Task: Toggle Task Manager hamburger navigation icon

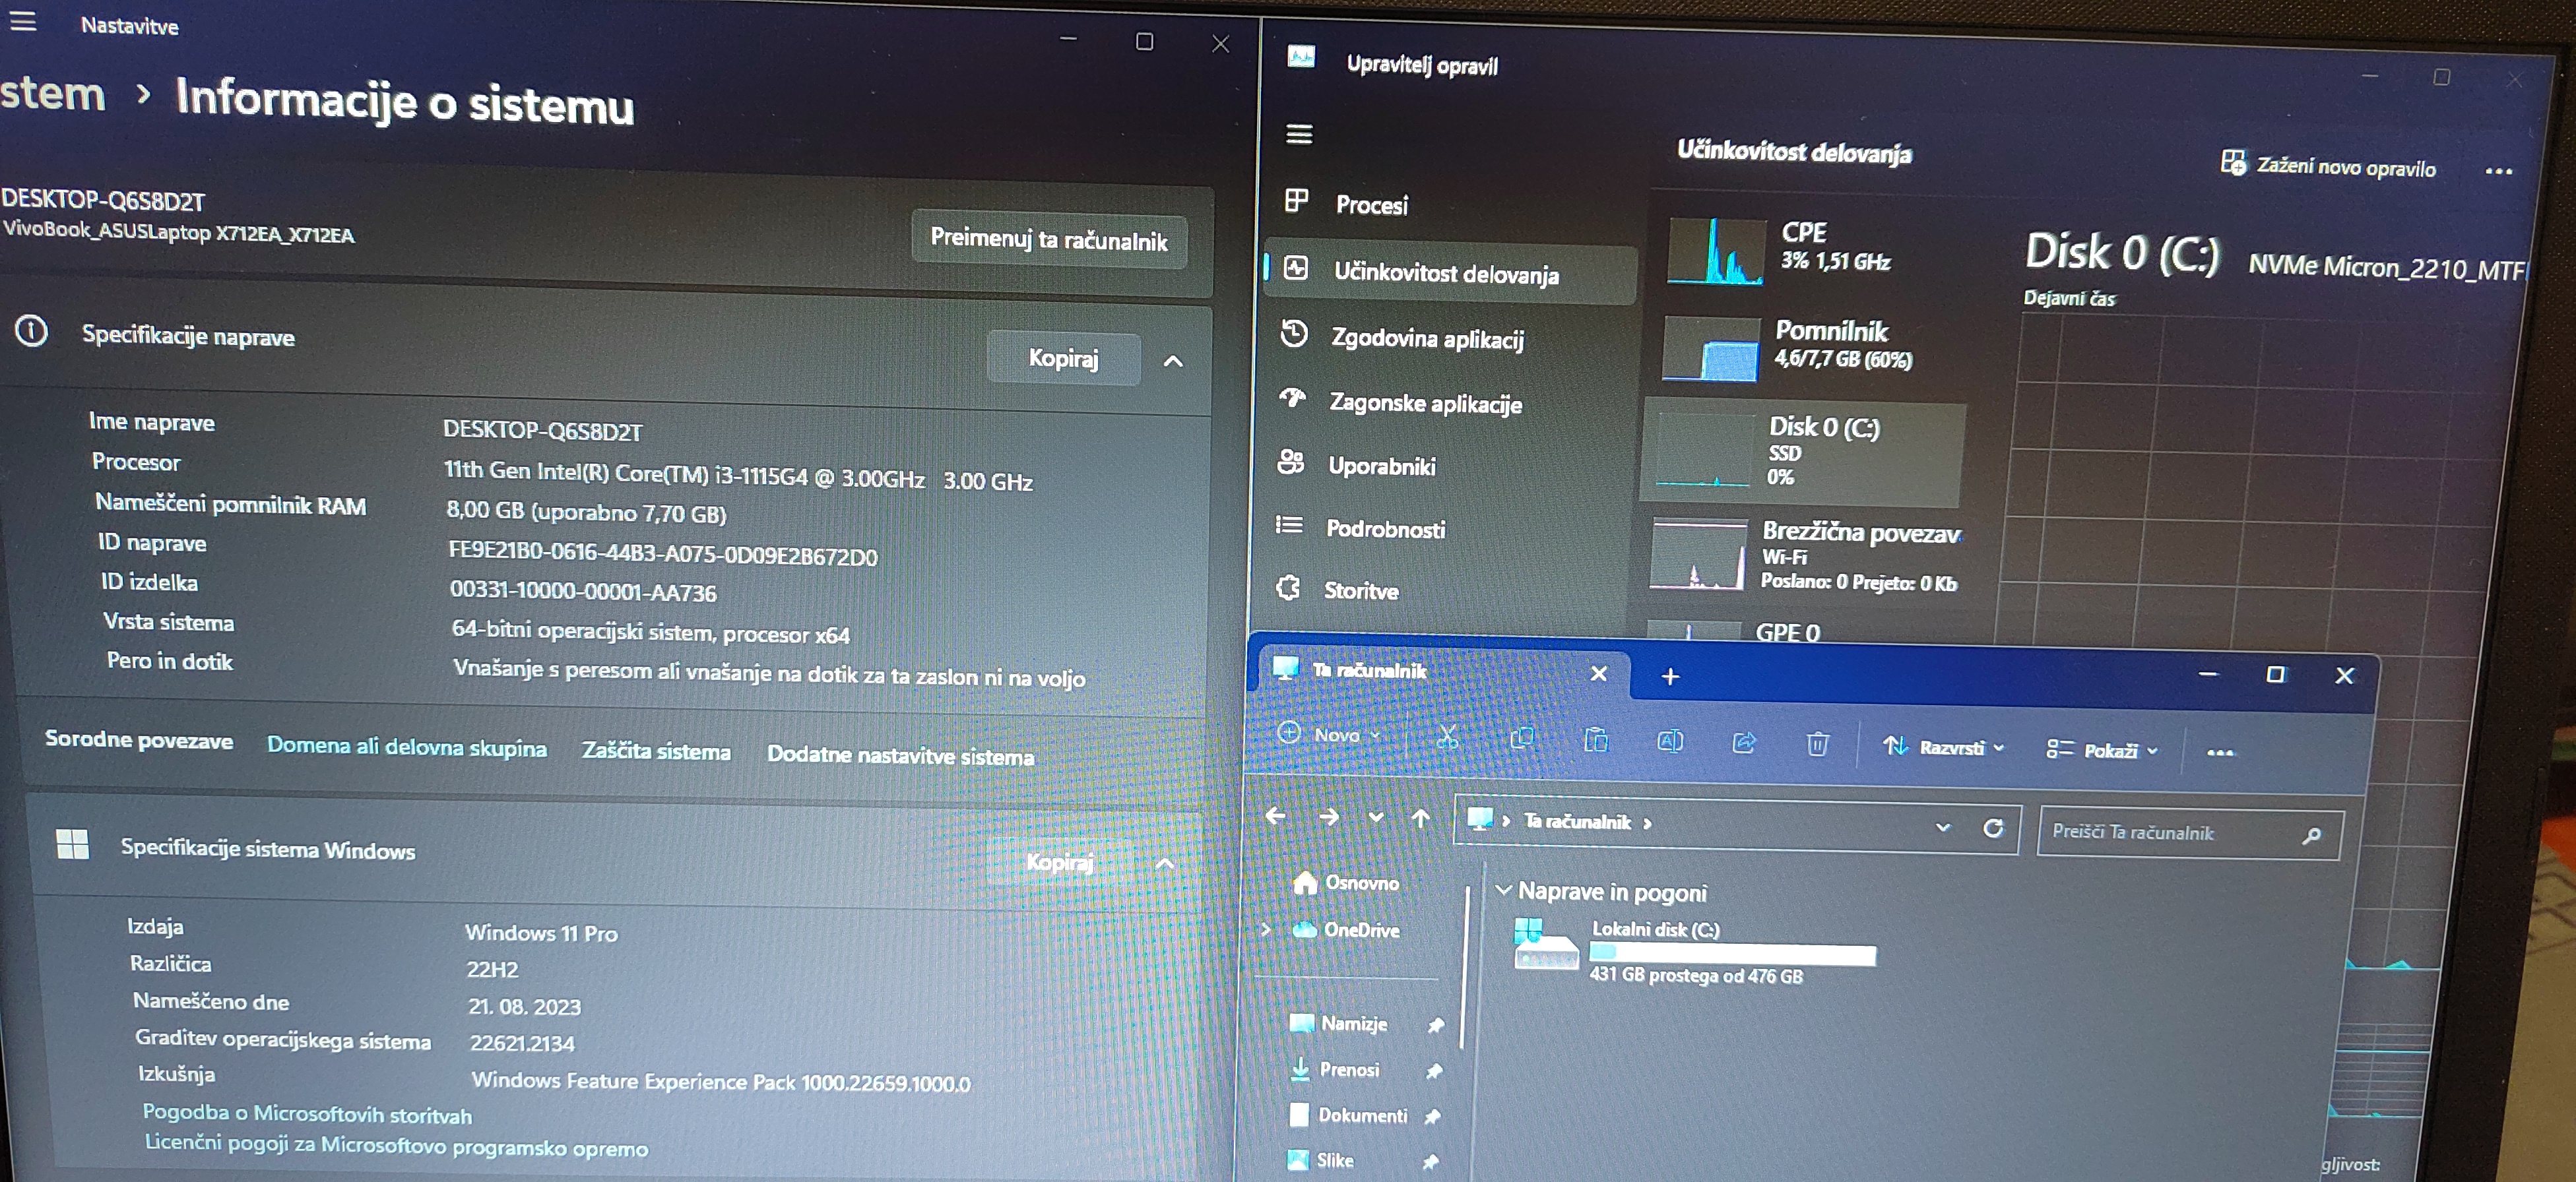Action: 1299,134
